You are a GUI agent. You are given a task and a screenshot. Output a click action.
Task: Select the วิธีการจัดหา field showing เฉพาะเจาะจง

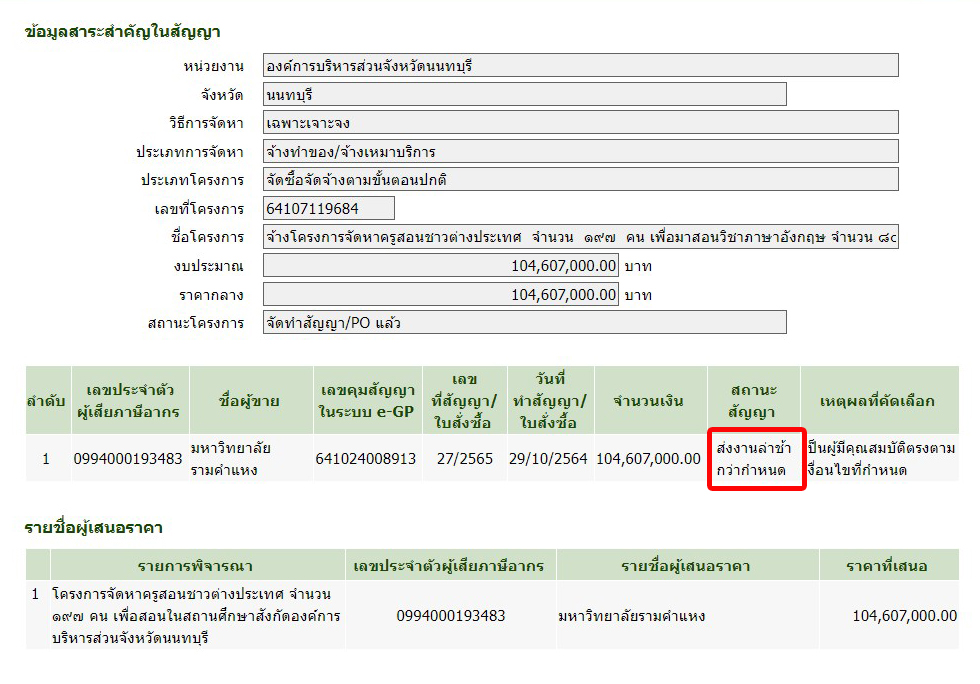click(580, 123)
